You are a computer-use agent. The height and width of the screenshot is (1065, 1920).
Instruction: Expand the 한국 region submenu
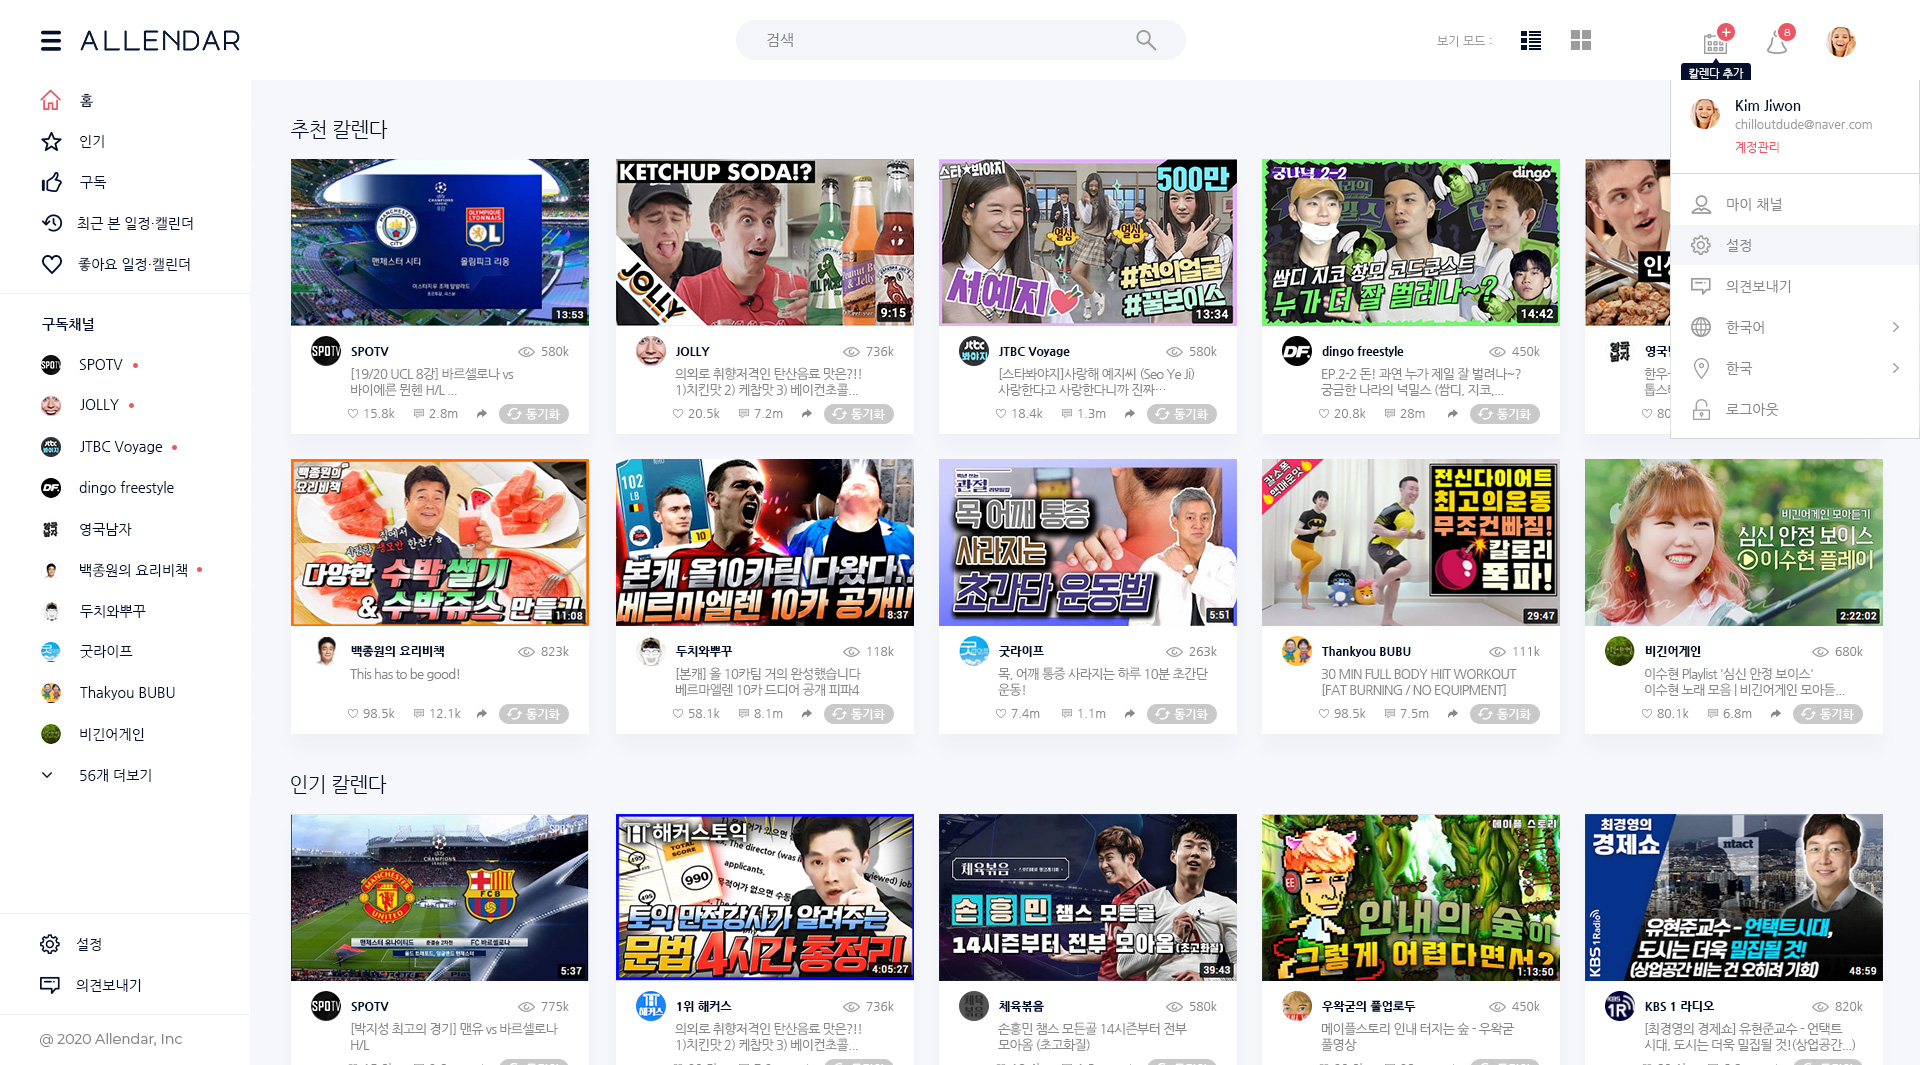[x=1895, y=368]
